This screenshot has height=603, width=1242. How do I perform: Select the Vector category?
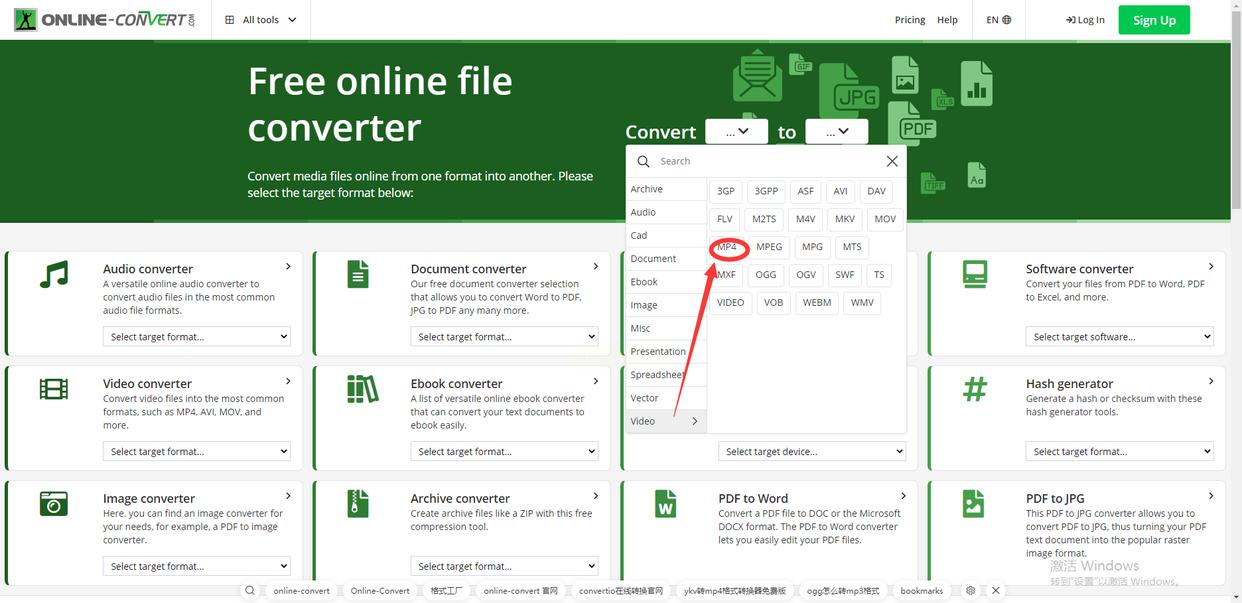pos(666,398)
